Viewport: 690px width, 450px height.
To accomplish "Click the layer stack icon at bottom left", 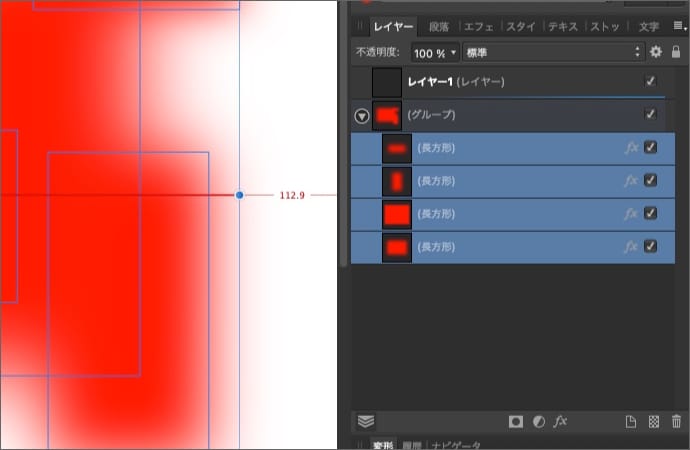I will [366, 422].
